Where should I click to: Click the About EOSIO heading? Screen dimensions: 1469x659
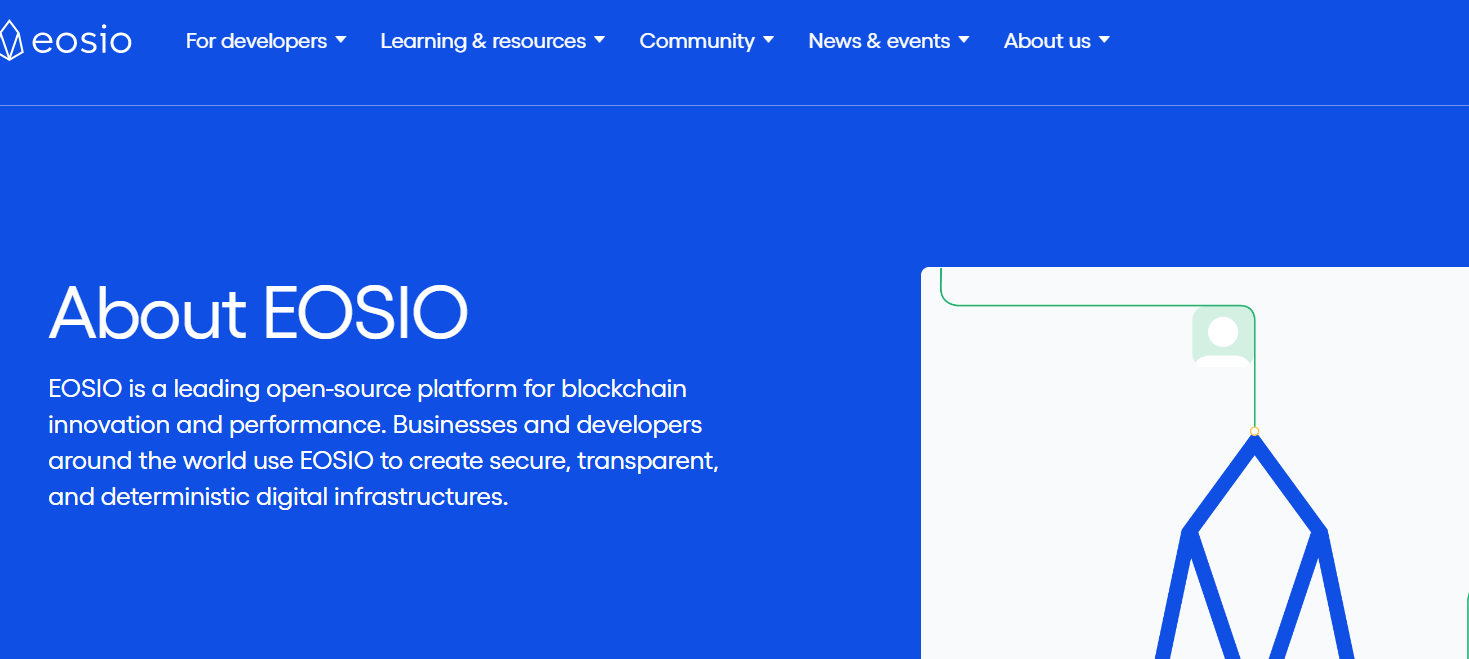tap(257, 313)
